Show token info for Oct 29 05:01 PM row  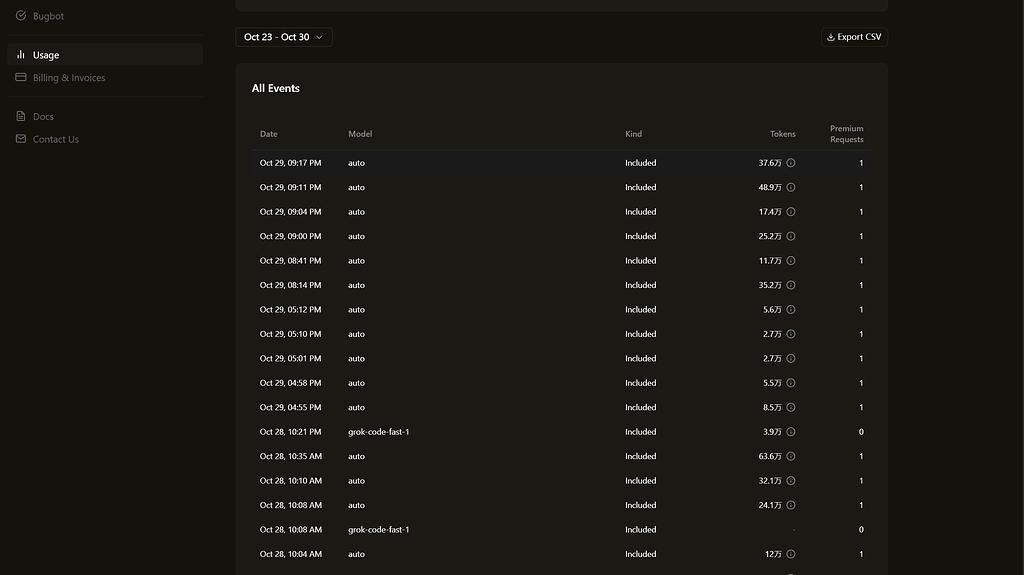pyautogui.click(x=790, y=358)
